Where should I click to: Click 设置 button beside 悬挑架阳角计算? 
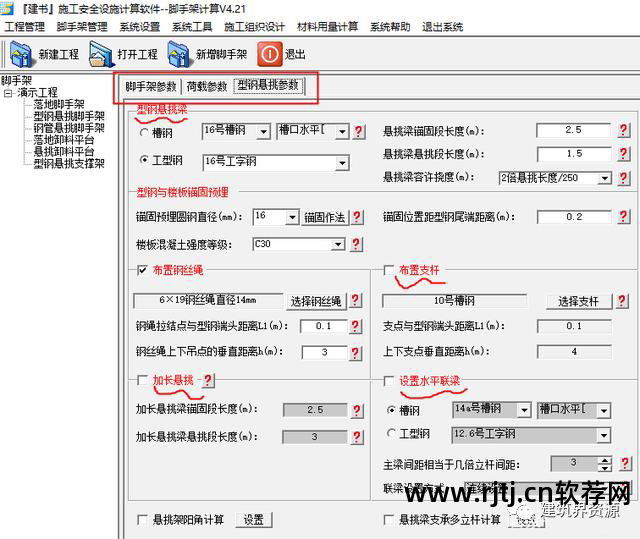(x=253, y=520)
